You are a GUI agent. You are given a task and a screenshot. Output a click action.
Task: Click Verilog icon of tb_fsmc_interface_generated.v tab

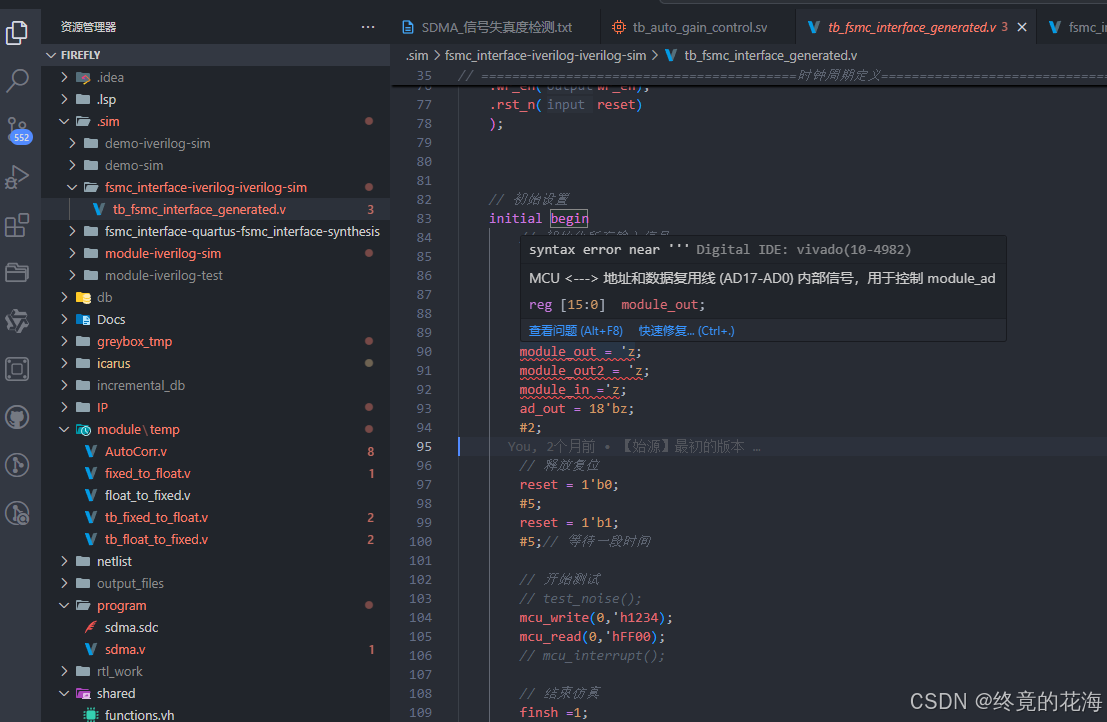tap(813, 28)
